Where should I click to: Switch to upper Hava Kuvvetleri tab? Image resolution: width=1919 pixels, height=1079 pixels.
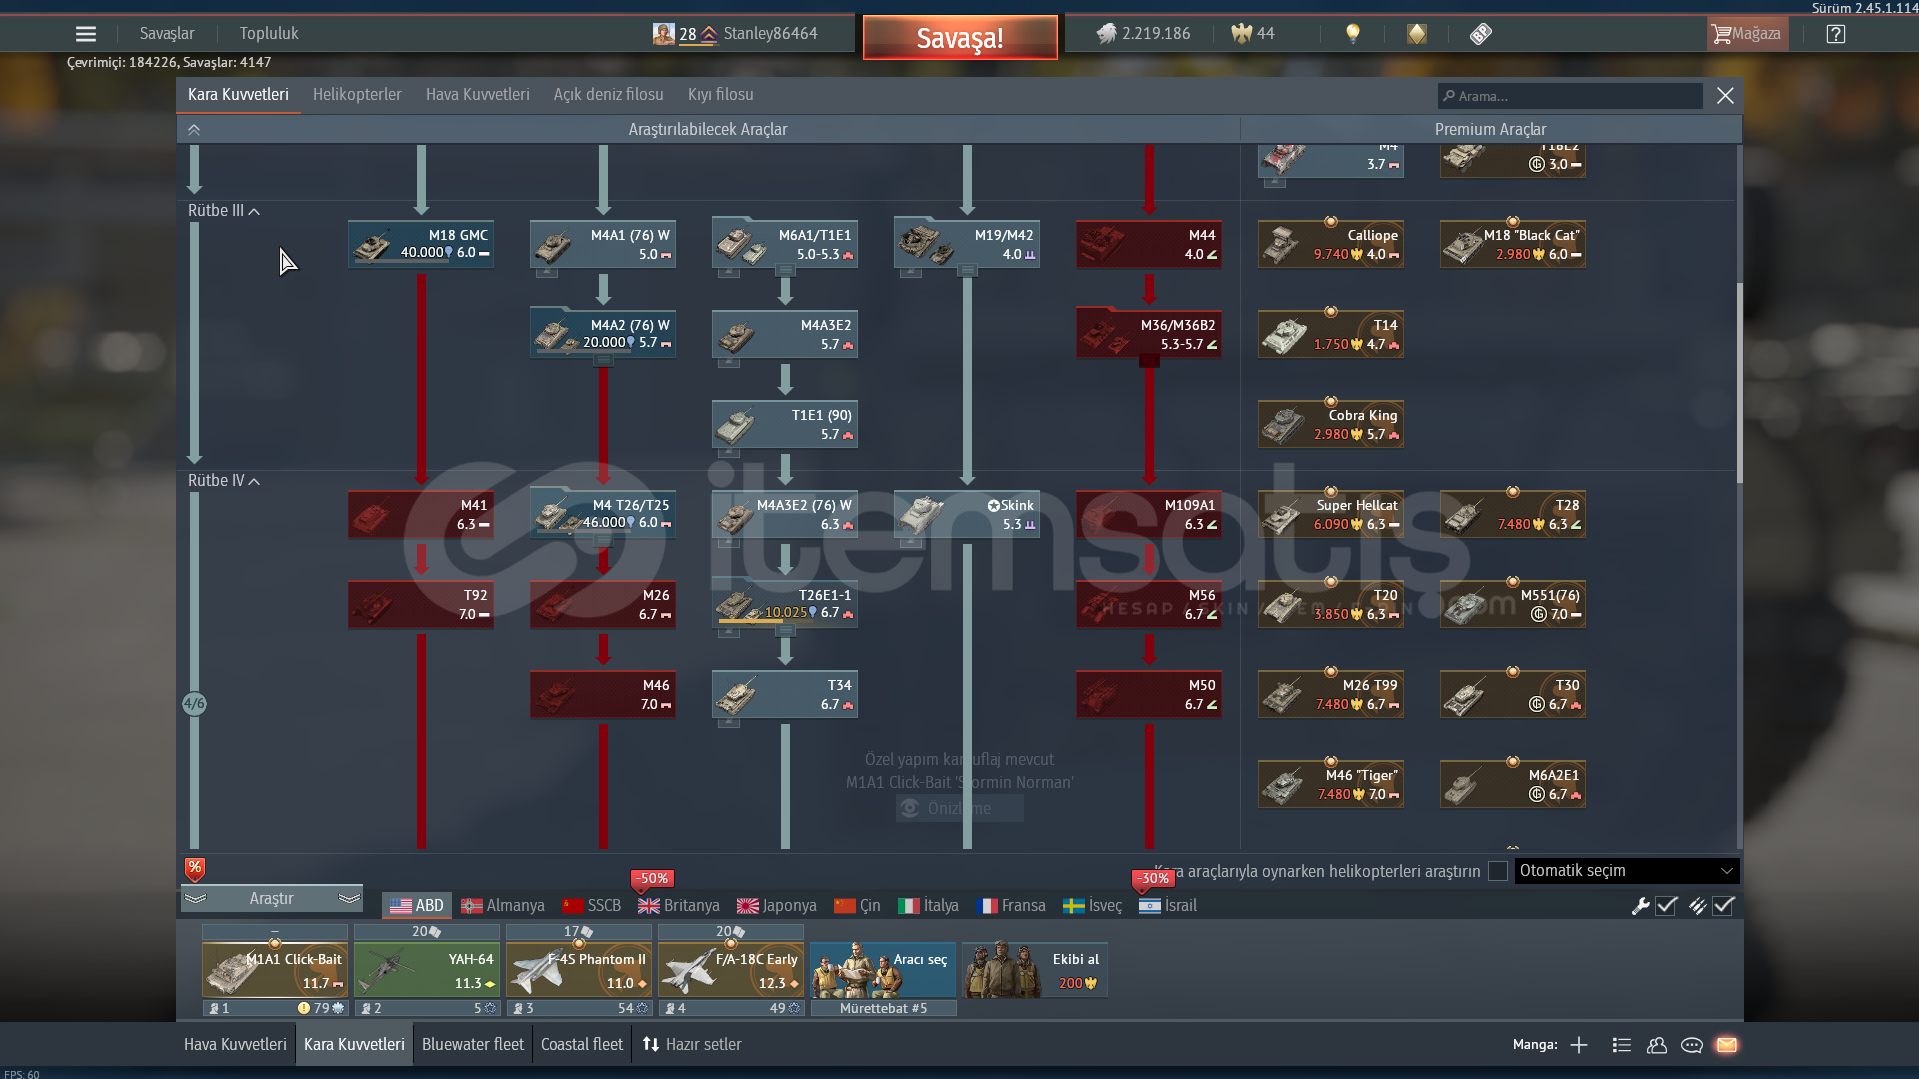(478, 95)
